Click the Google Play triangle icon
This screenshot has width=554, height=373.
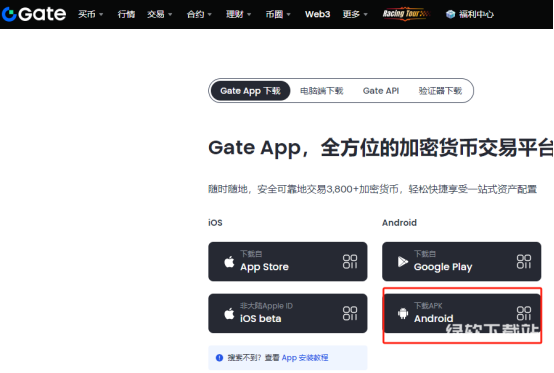tap(403, 262)
